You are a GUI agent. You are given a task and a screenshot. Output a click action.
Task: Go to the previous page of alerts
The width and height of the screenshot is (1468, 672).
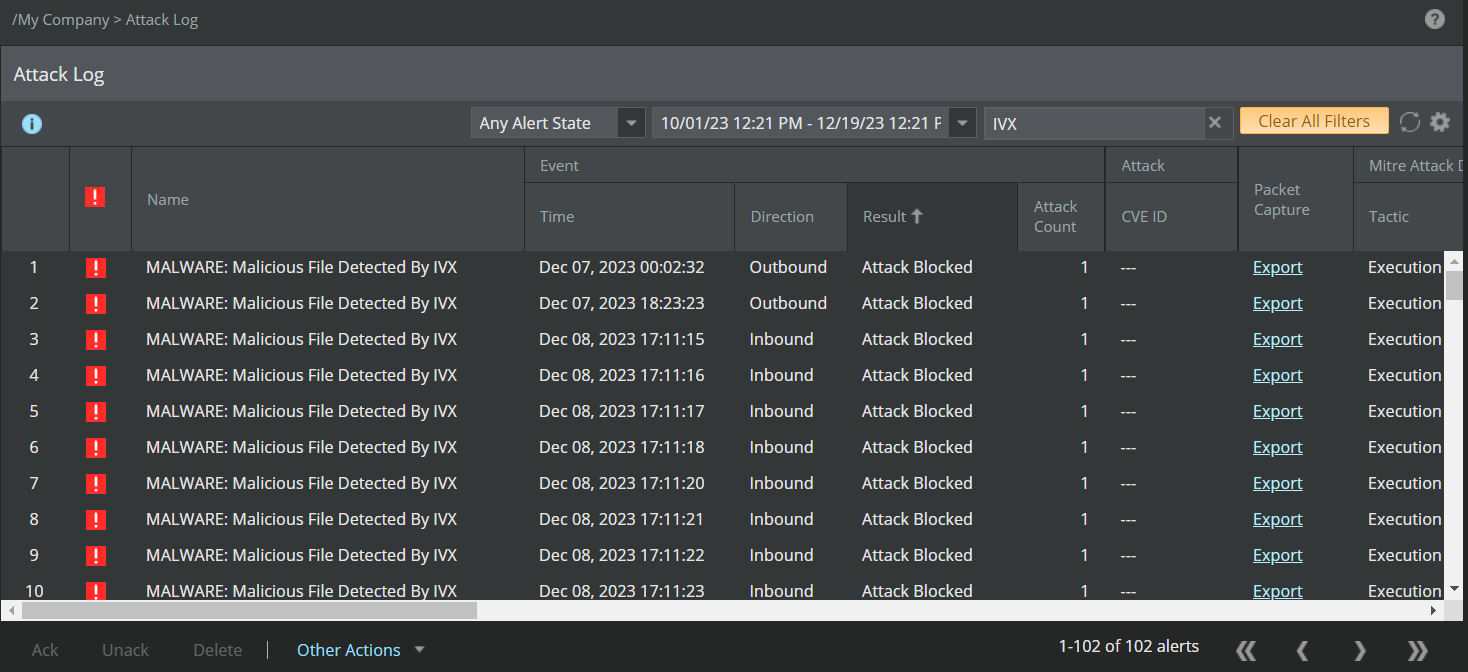tap(1302, 651)
